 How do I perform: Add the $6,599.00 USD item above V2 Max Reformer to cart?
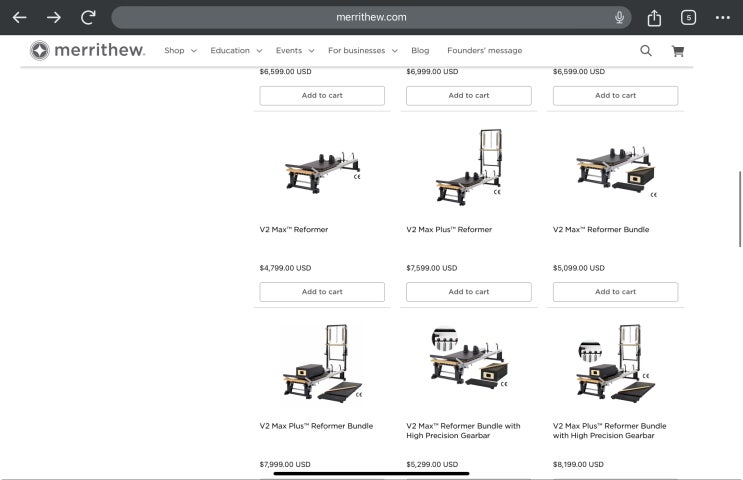(x=322, y=96)
